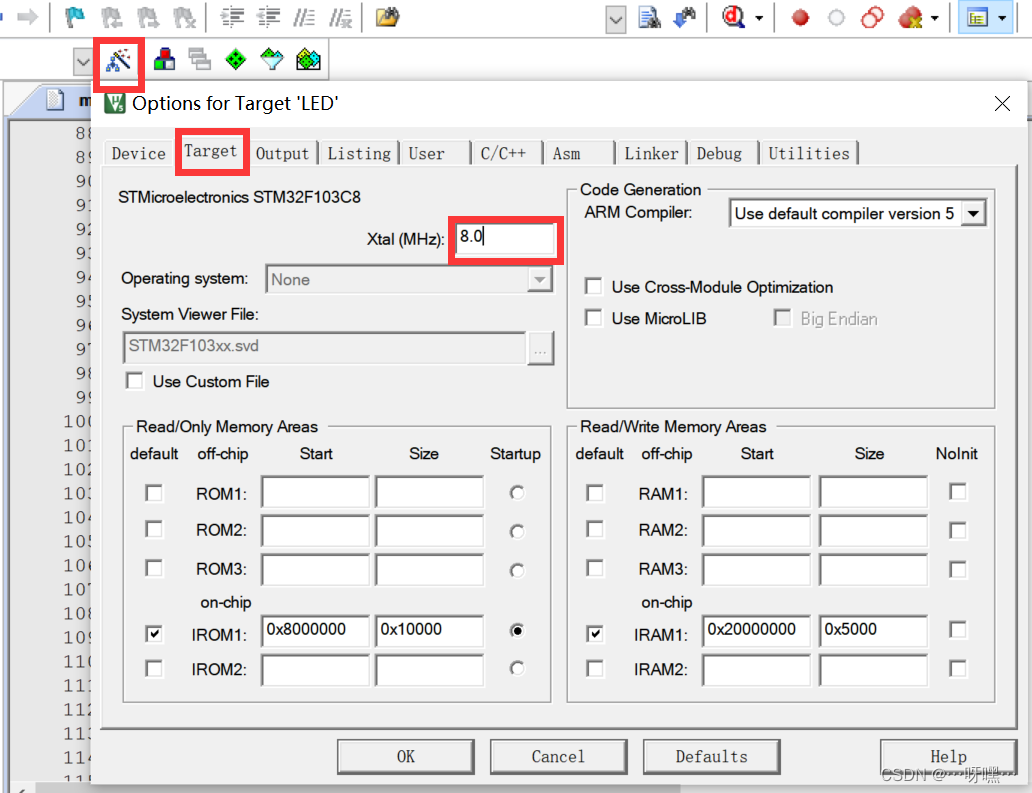Start debug session magnifier icon
Screen dimensions: 1032x793
733,18
